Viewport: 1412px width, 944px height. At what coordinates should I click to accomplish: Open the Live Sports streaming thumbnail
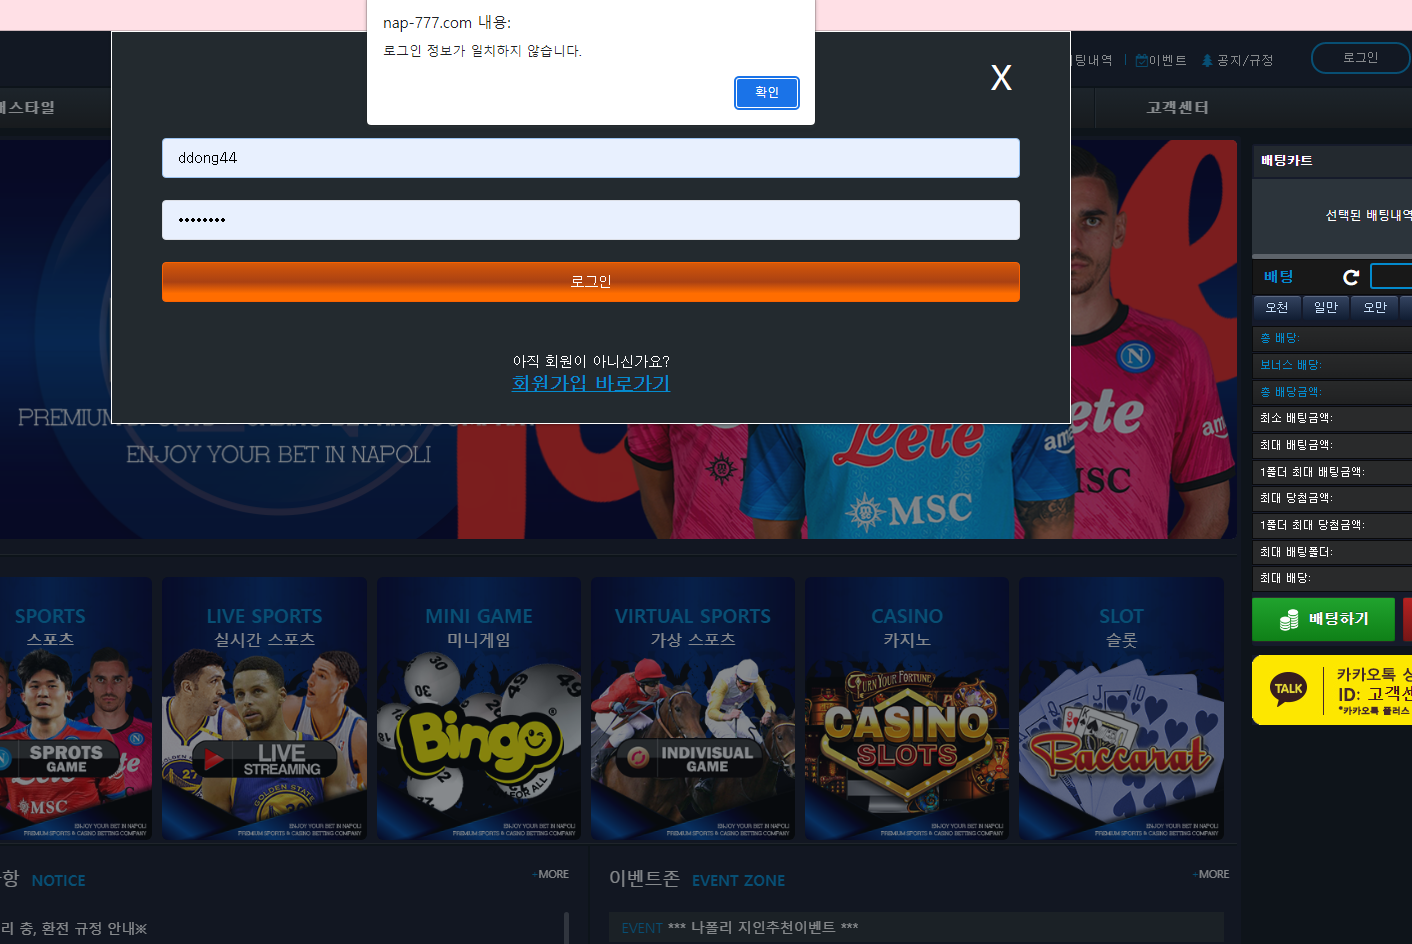[264, 708]
